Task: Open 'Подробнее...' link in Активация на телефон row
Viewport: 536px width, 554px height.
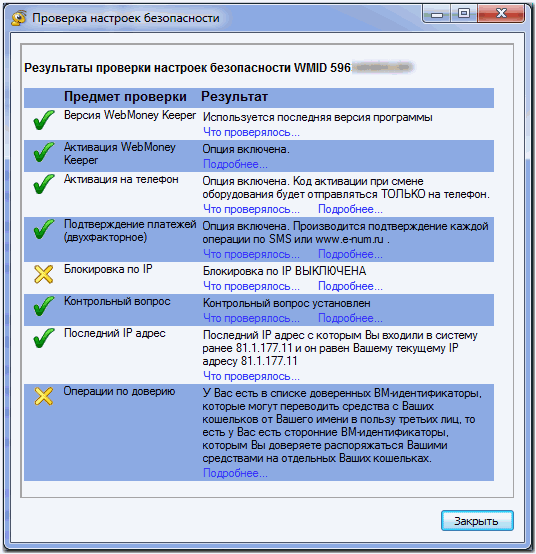Action: coord(350,209)
